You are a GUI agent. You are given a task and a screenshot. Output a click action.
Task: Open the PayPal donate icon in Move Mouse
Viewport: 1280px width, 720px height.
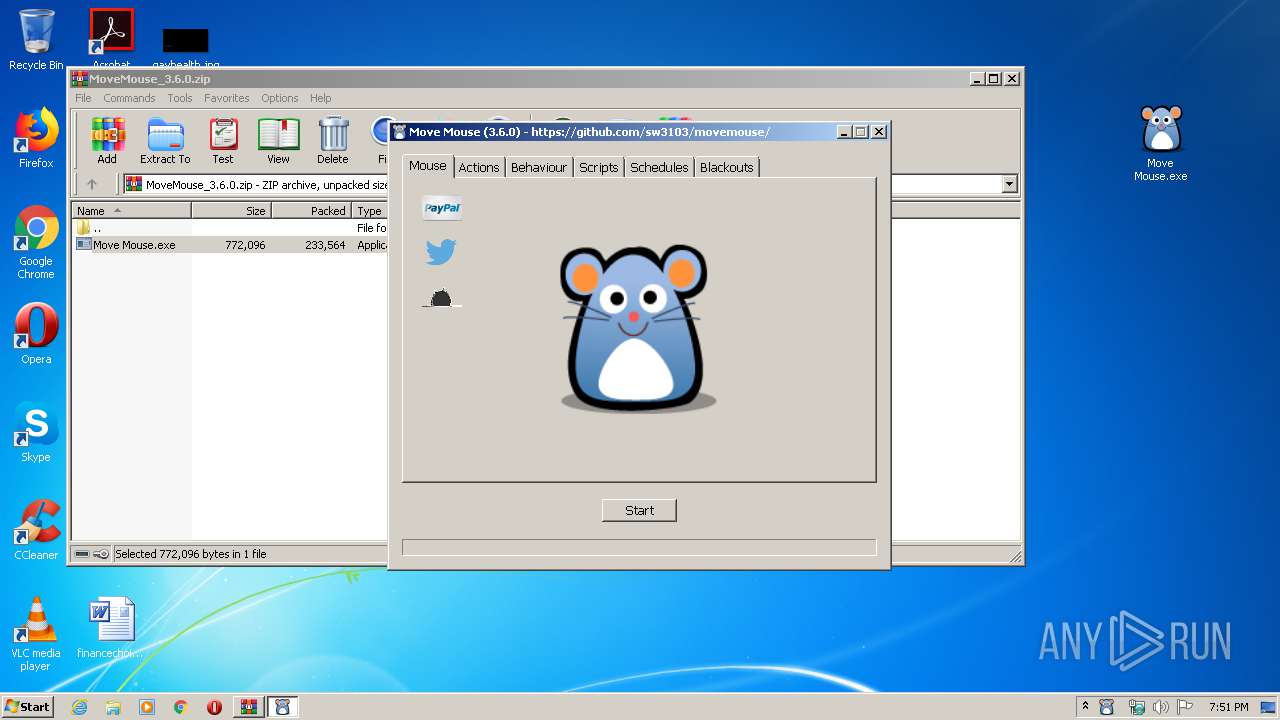point(442,208)
